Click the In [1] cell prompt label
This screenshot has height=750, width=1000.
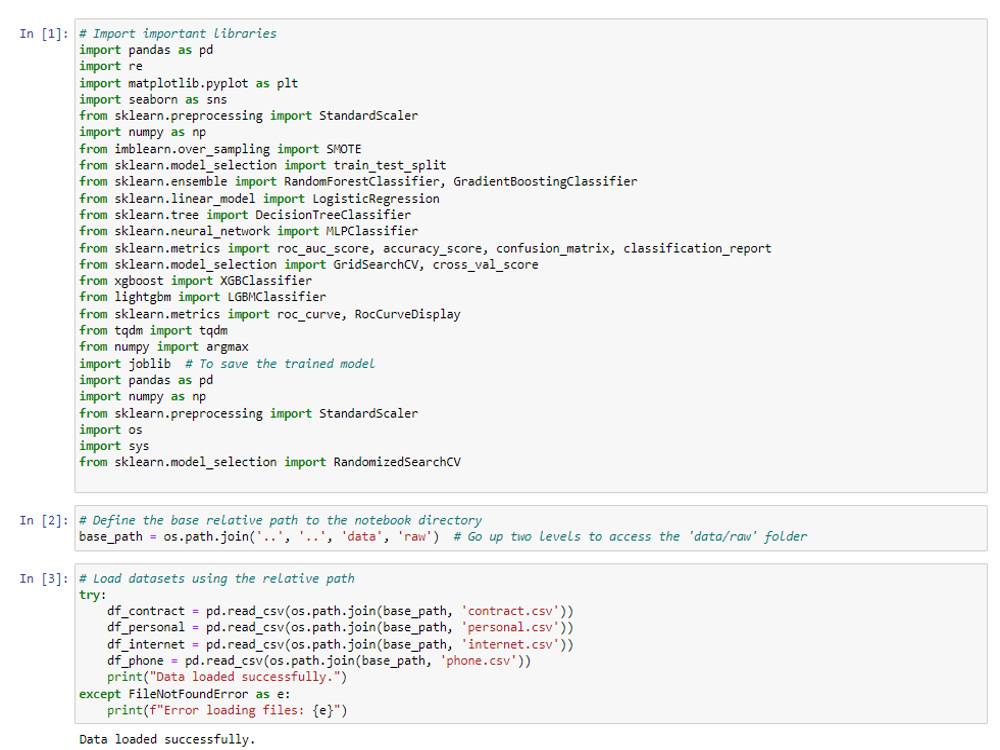[x=43, y=34]
